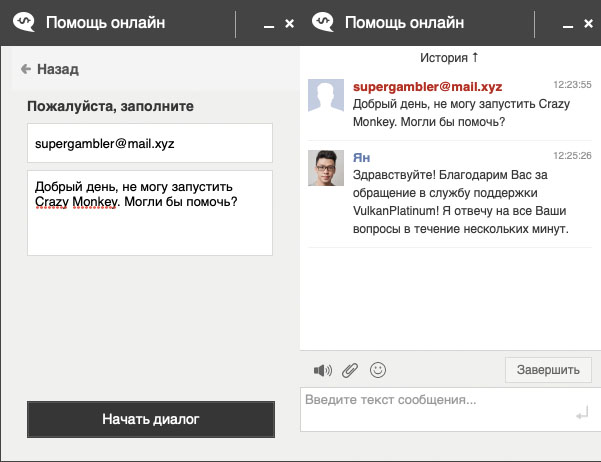Go back using the Назад arrow
This screenshot has width=601, height=462.
point(49,70)
